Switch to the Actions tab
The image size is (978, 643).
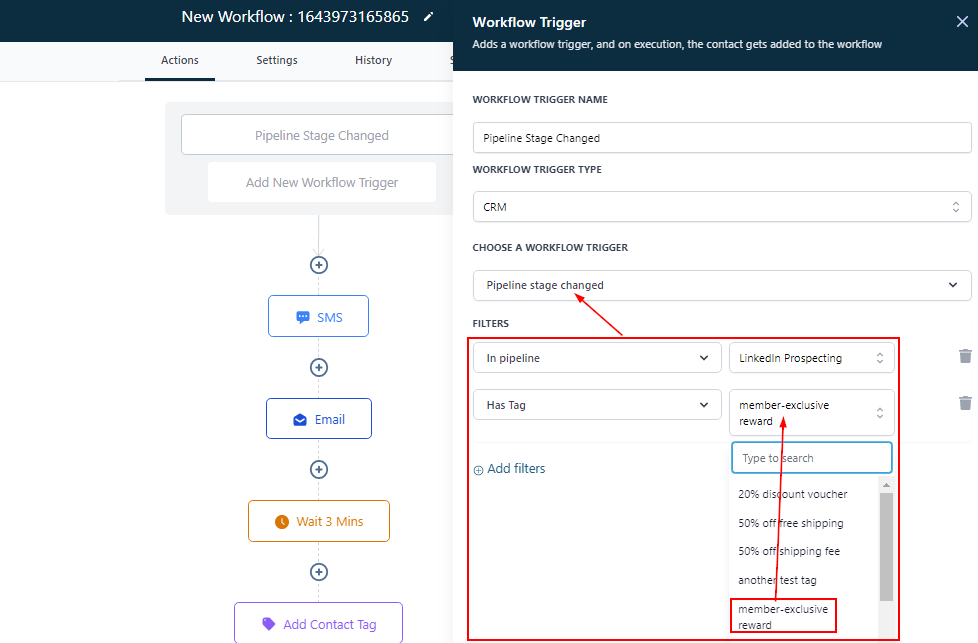click(x=180, y=60)
